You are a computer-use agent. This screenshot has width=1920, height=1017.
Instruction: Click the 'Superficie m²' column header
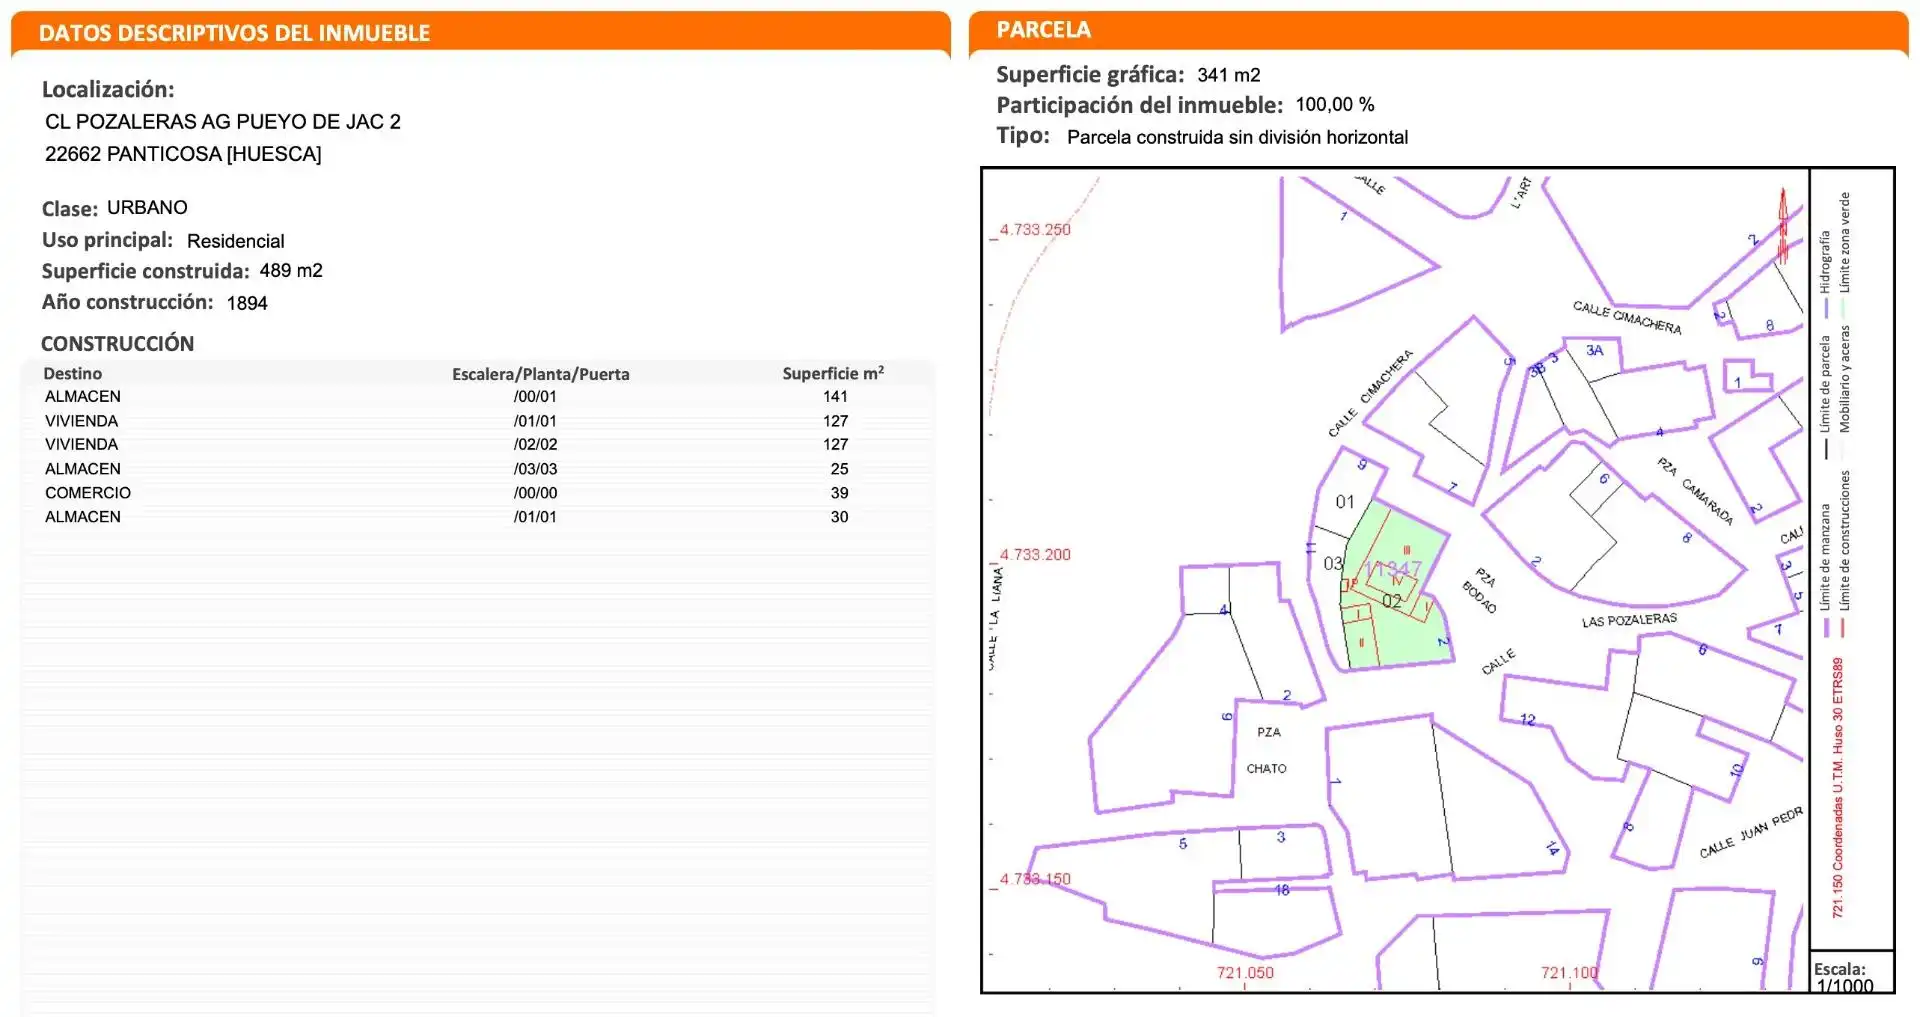(833, 373)
